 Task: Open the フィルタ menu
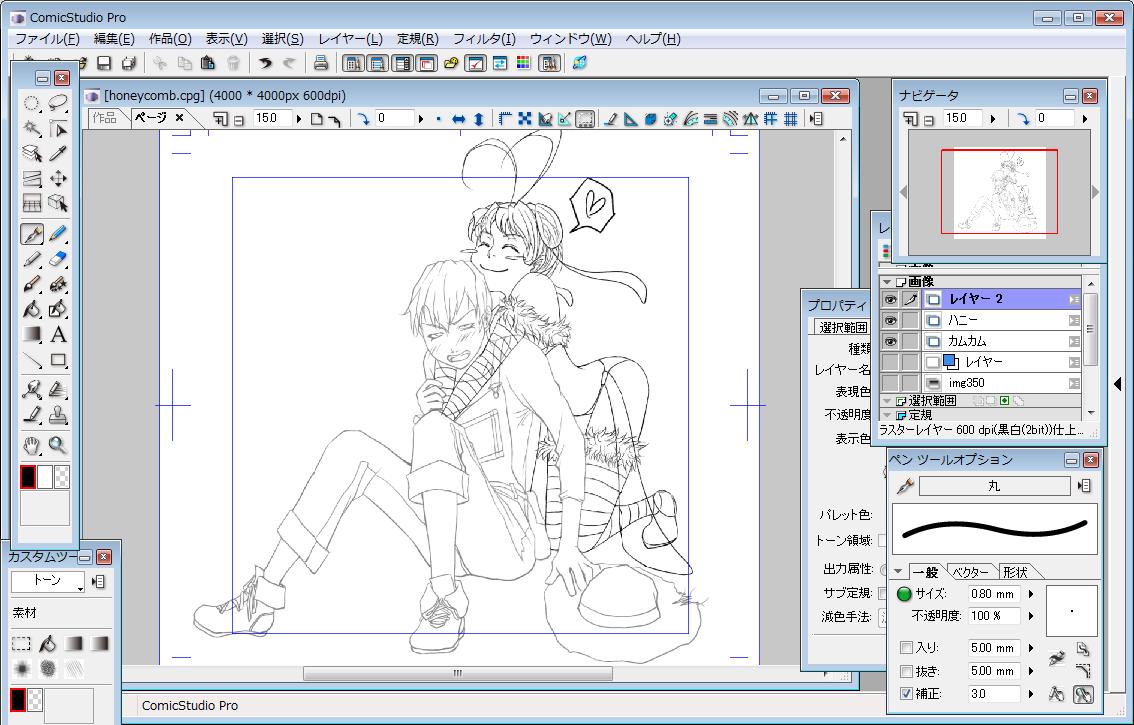(484, 39)
